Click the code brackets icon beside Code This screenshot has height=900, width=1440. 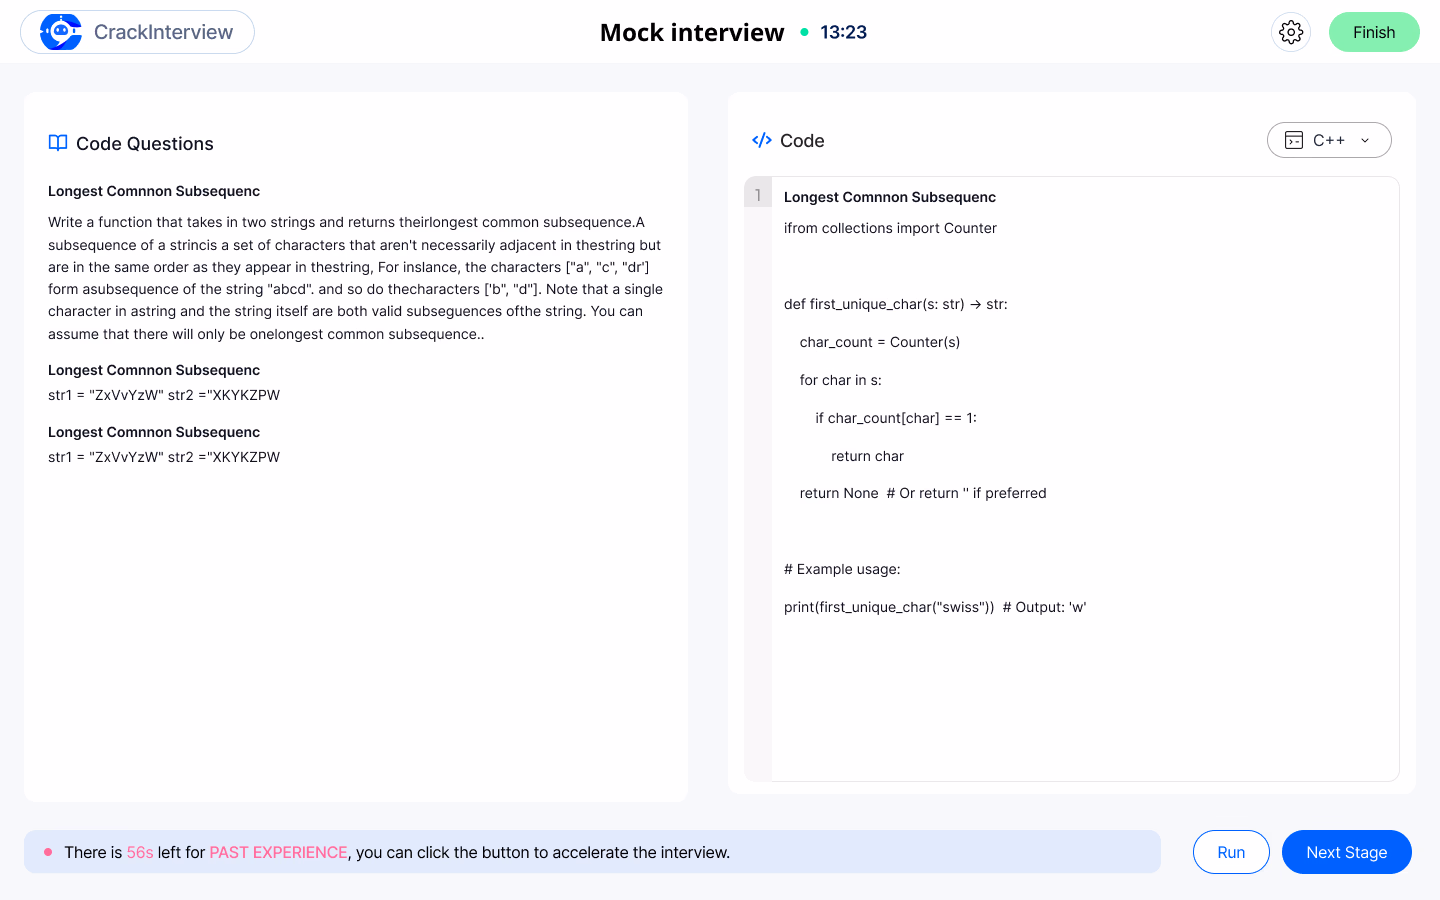762,140
